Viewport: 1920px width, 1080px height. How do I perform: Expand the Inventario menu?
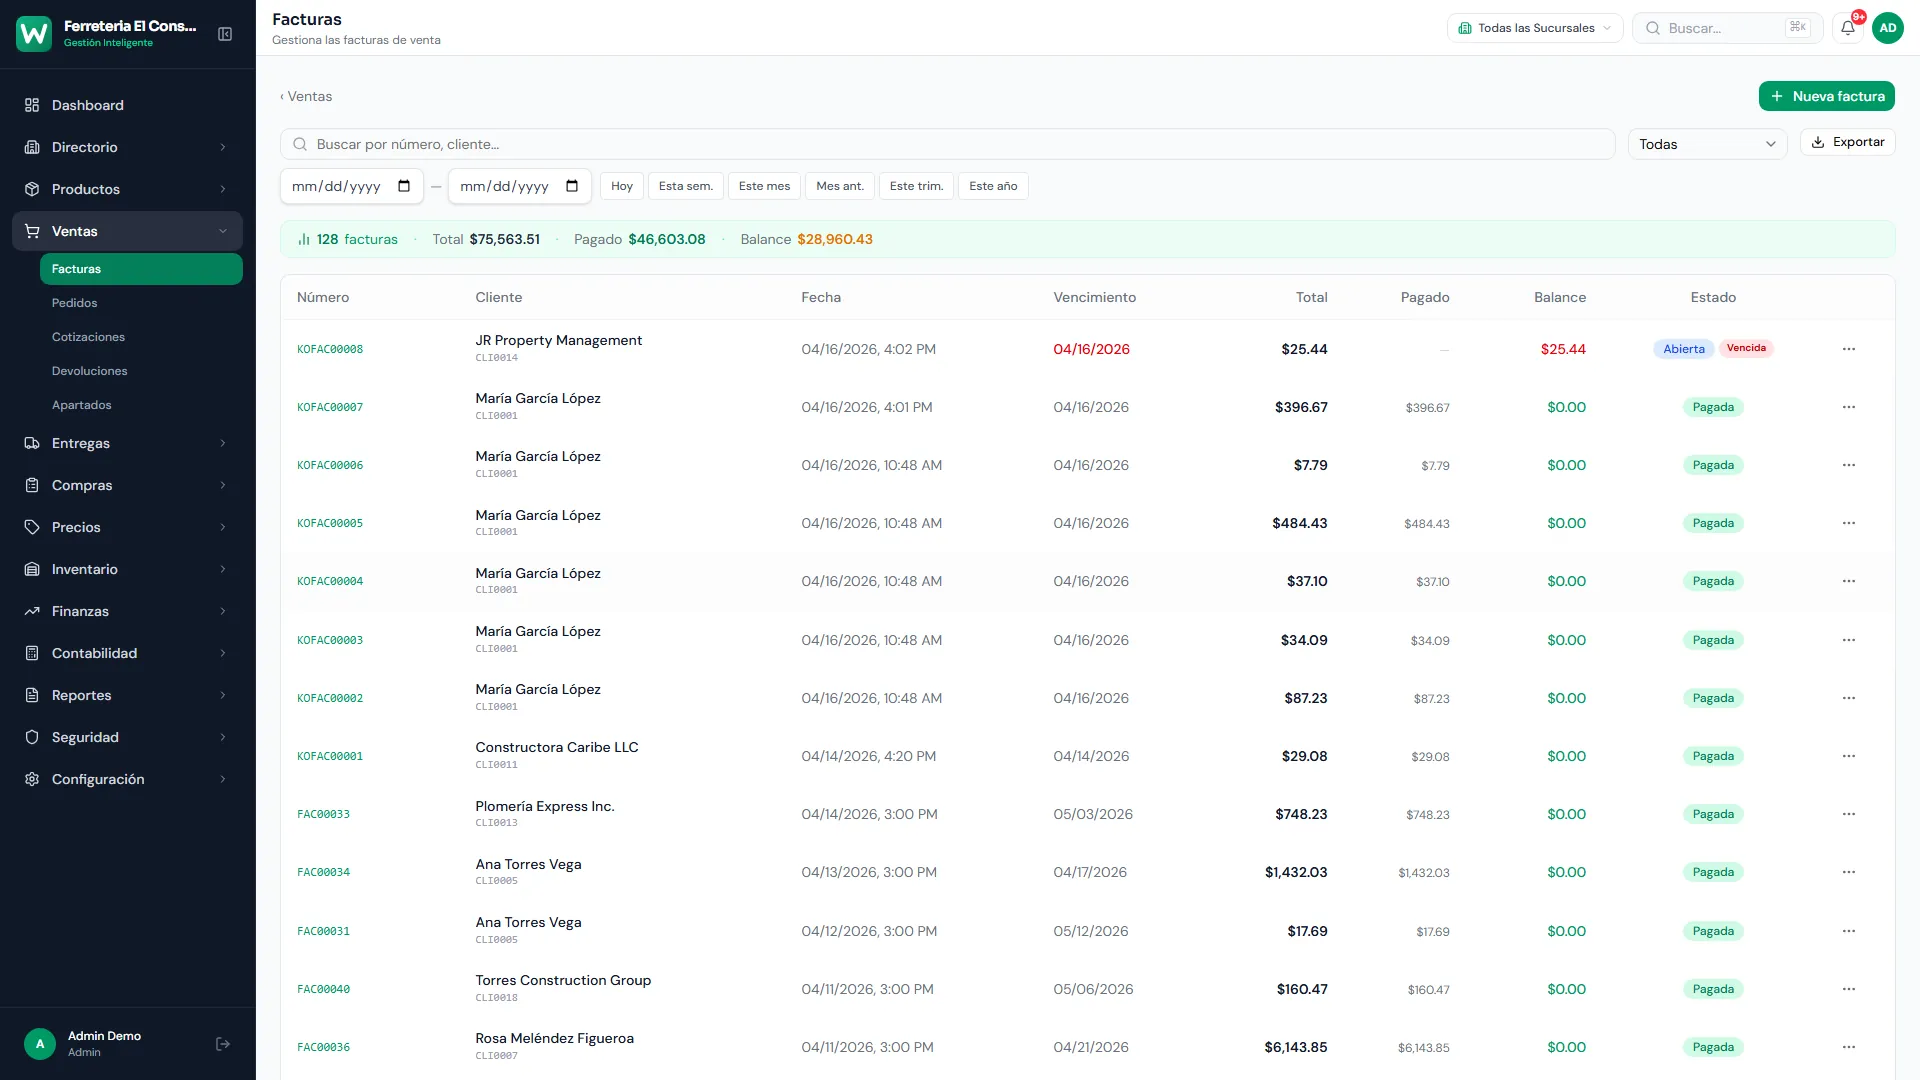point(127,569)
